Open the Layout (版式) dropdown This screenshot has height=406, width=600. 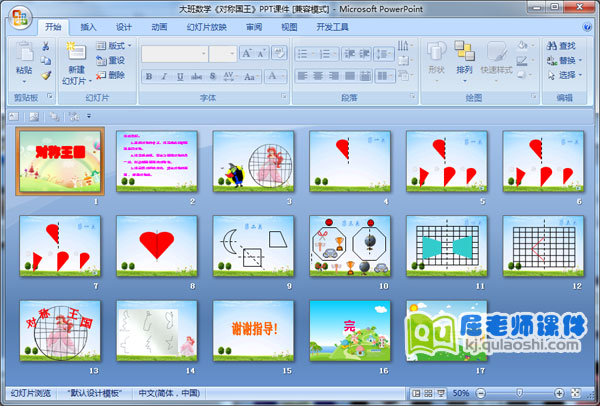115,46
